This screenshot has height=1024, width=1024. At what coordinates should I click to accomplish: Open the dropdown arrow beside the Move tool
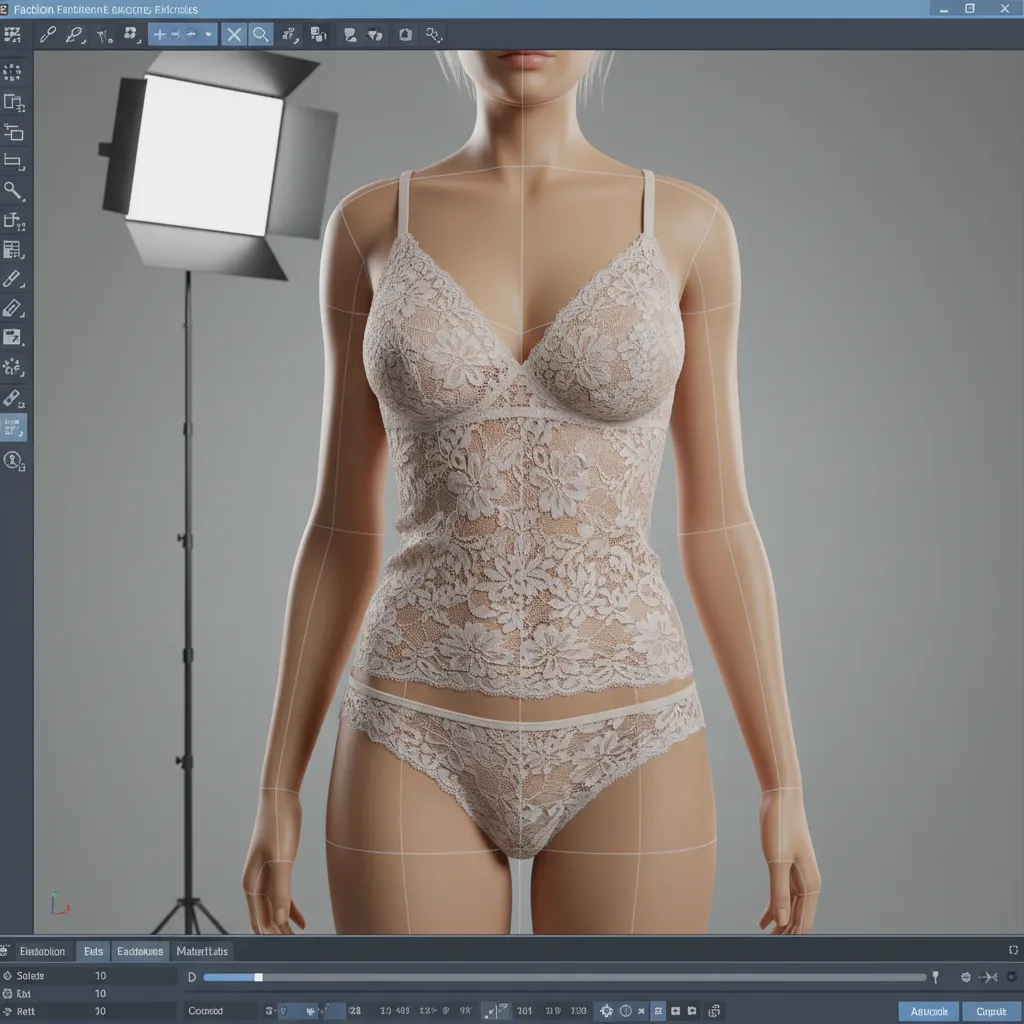207,34
